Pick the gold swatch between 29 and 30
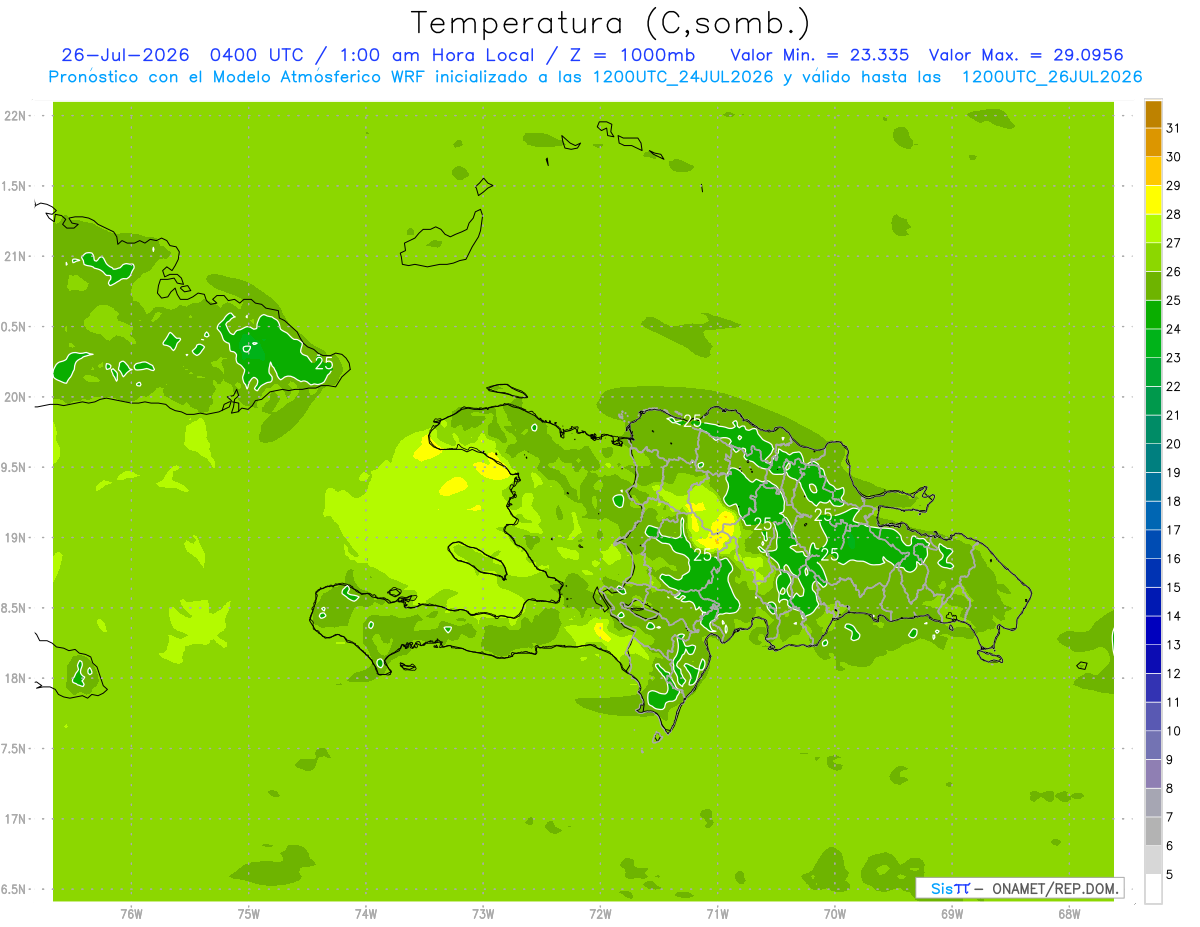The width and height of the screenshot is (1200, 927). click(x=1153, y=172)
